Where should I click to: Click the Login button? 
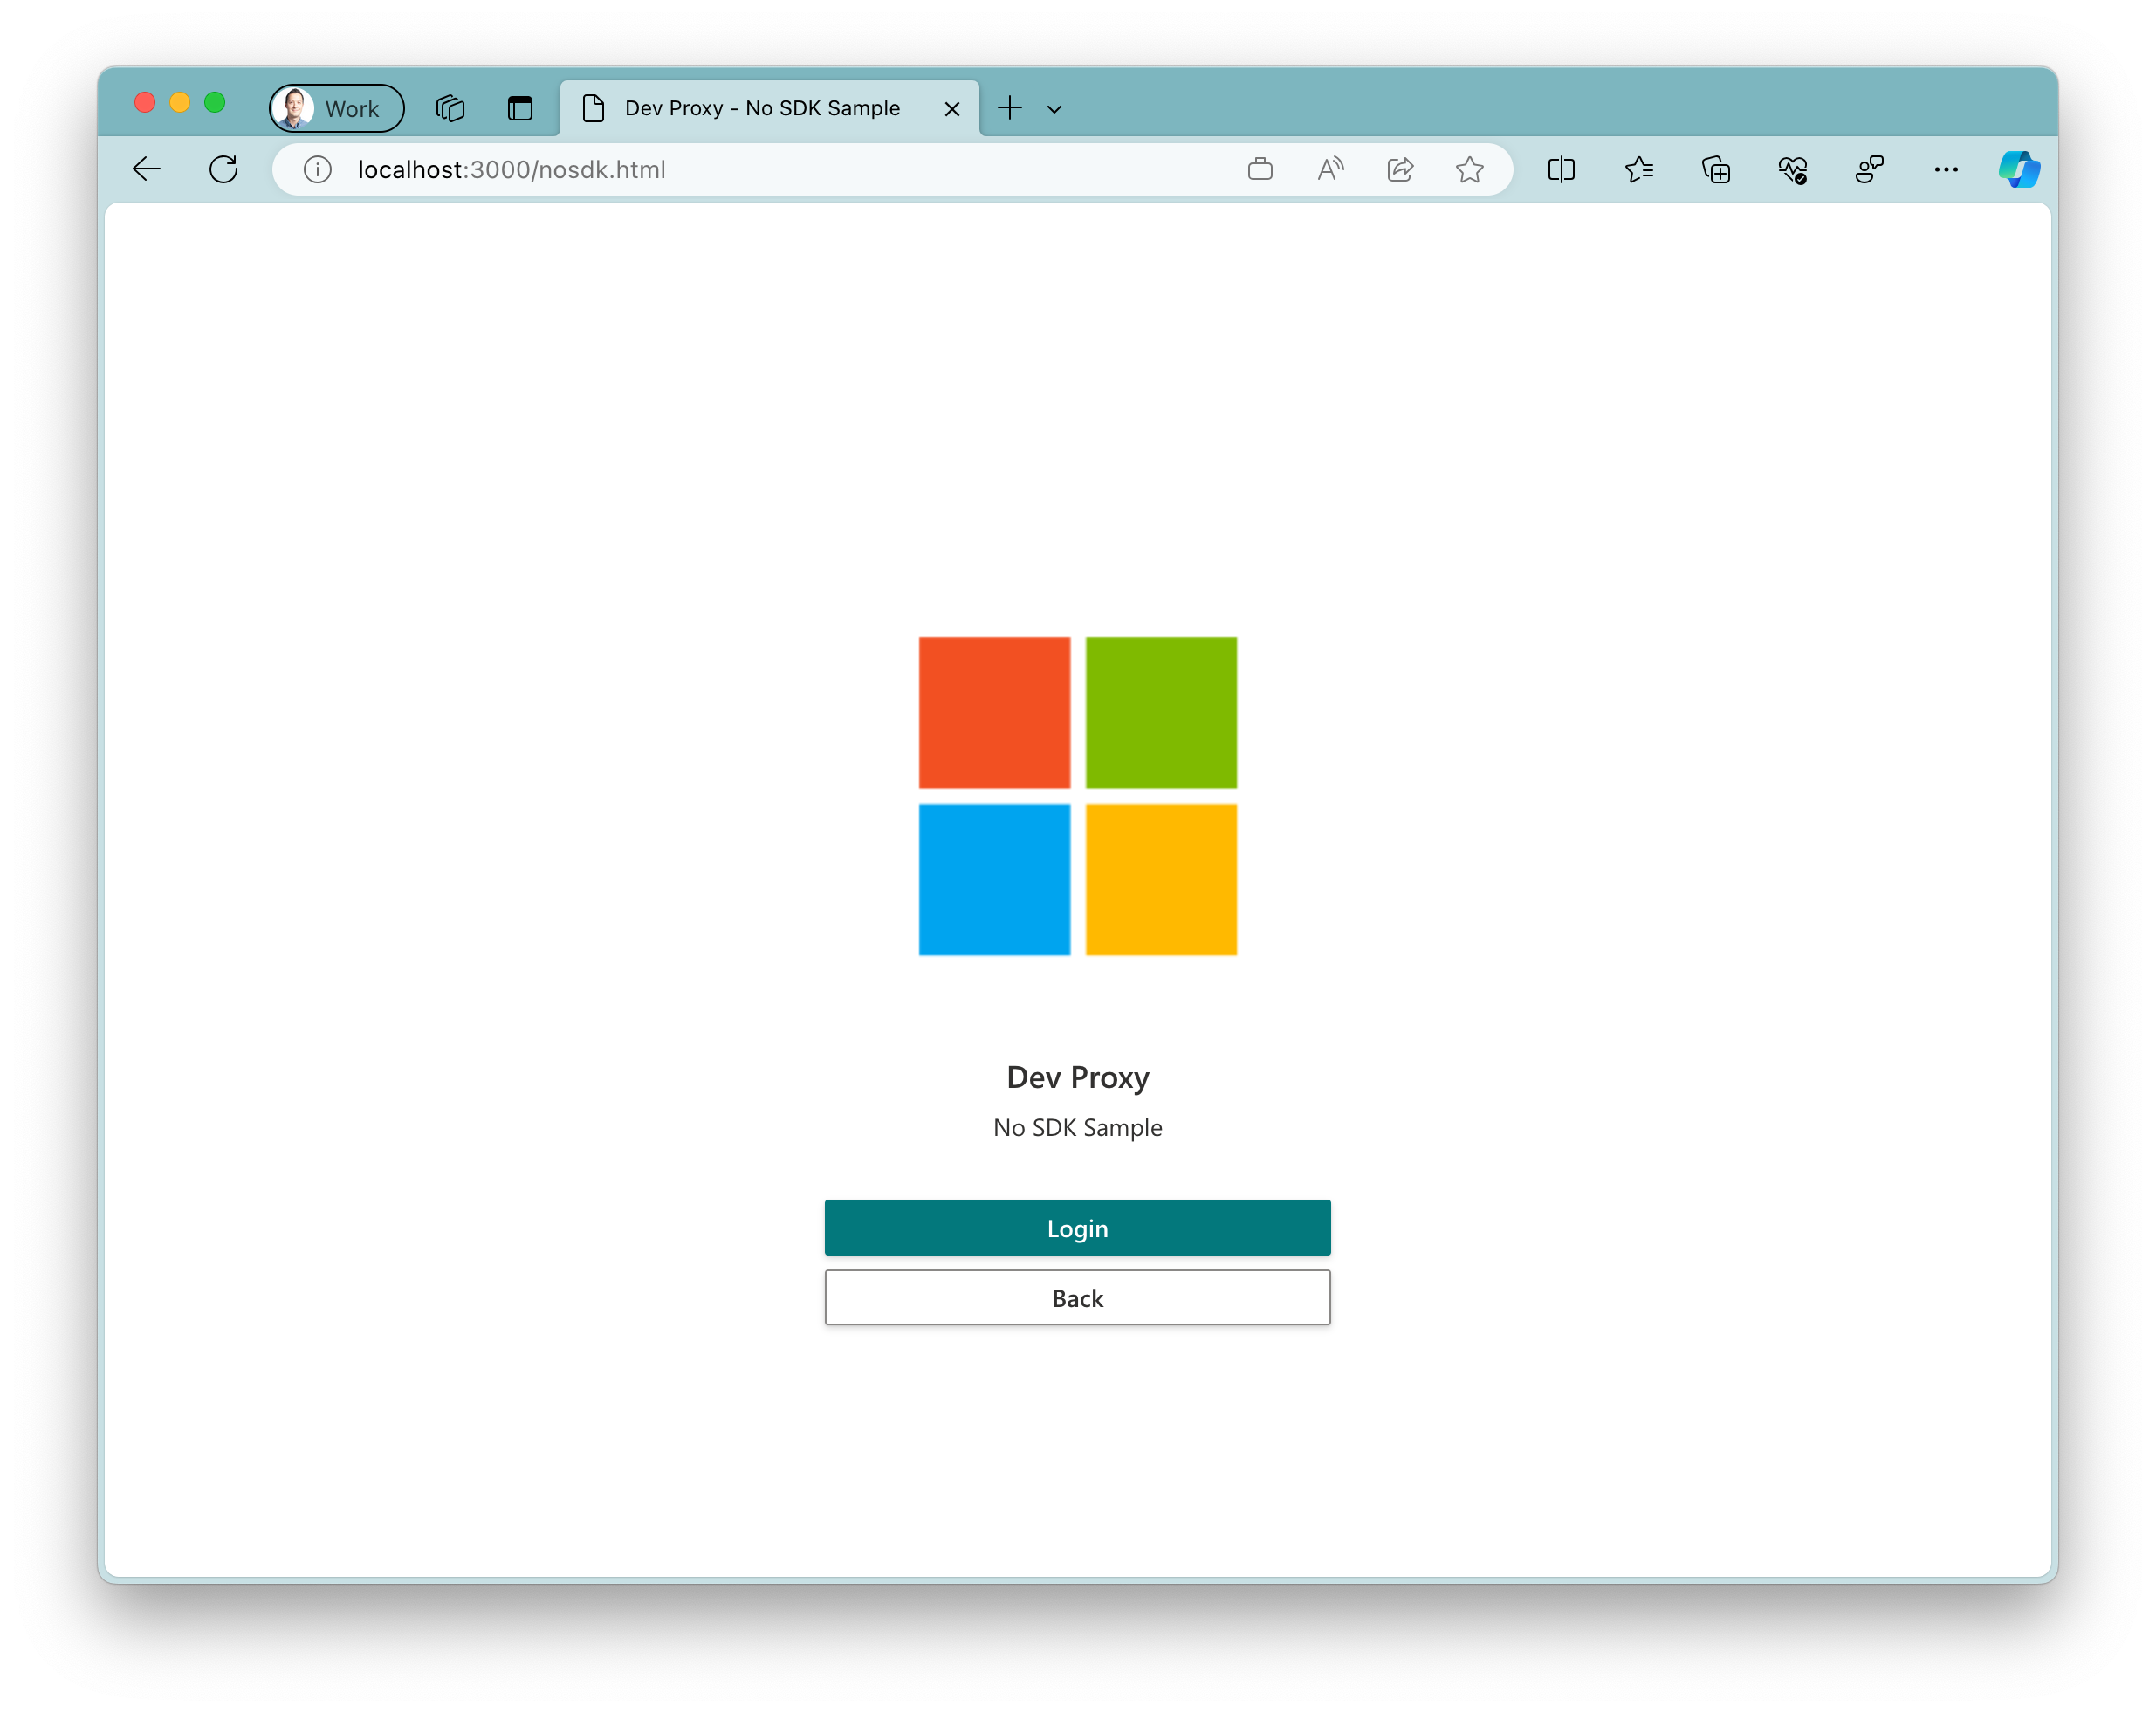(x=1076, y=1227)
